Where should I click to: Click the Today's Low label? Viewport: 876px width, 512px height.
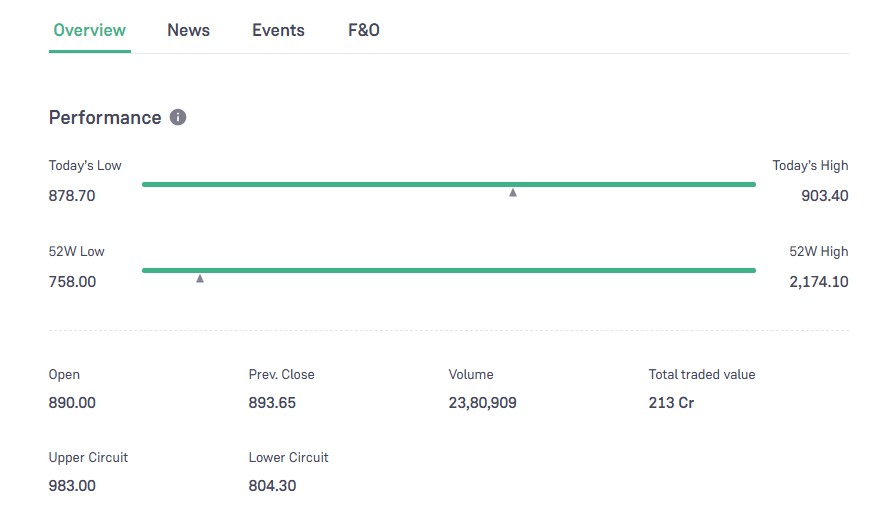pos(85,165)
